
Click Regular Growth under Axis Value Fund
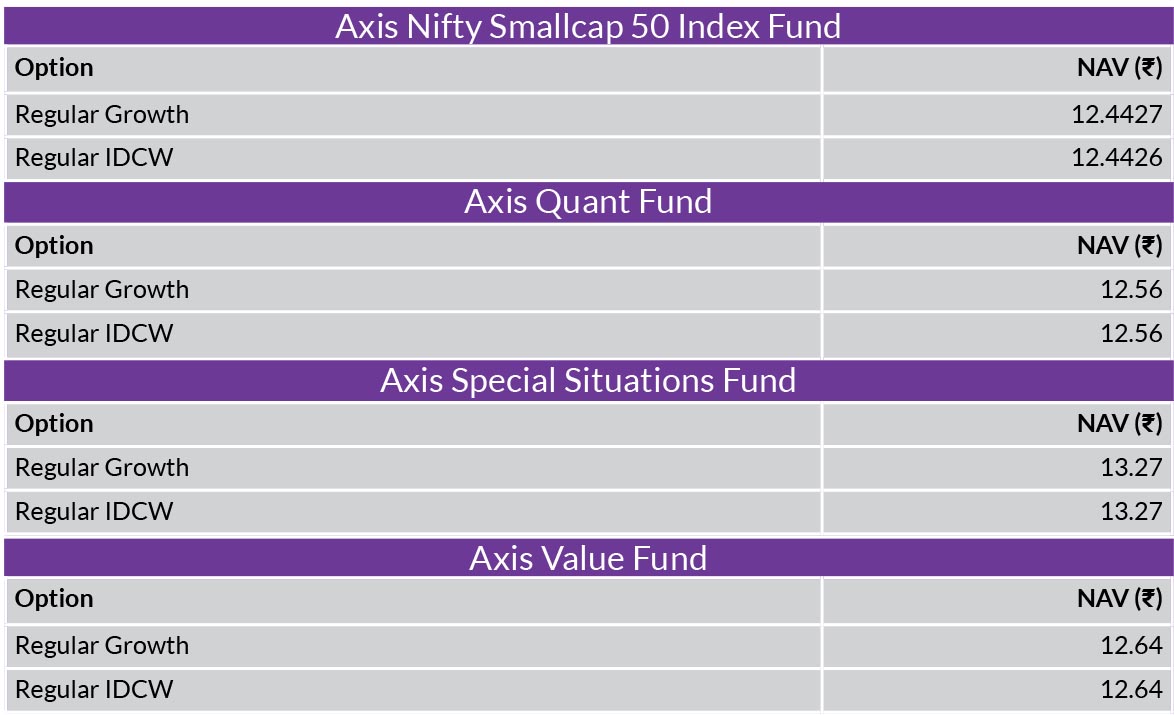coord(102,645)
